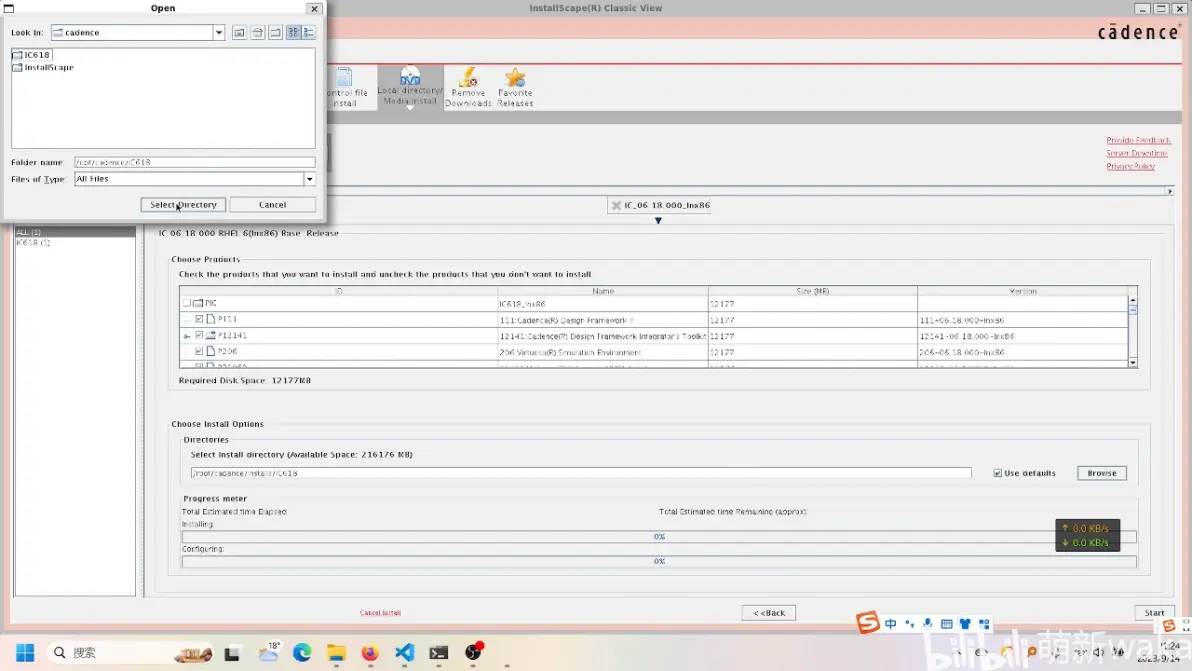Cancel the Open dialog
The height and width of the screenshot is (671, 1192).
[x=272, y=204]
